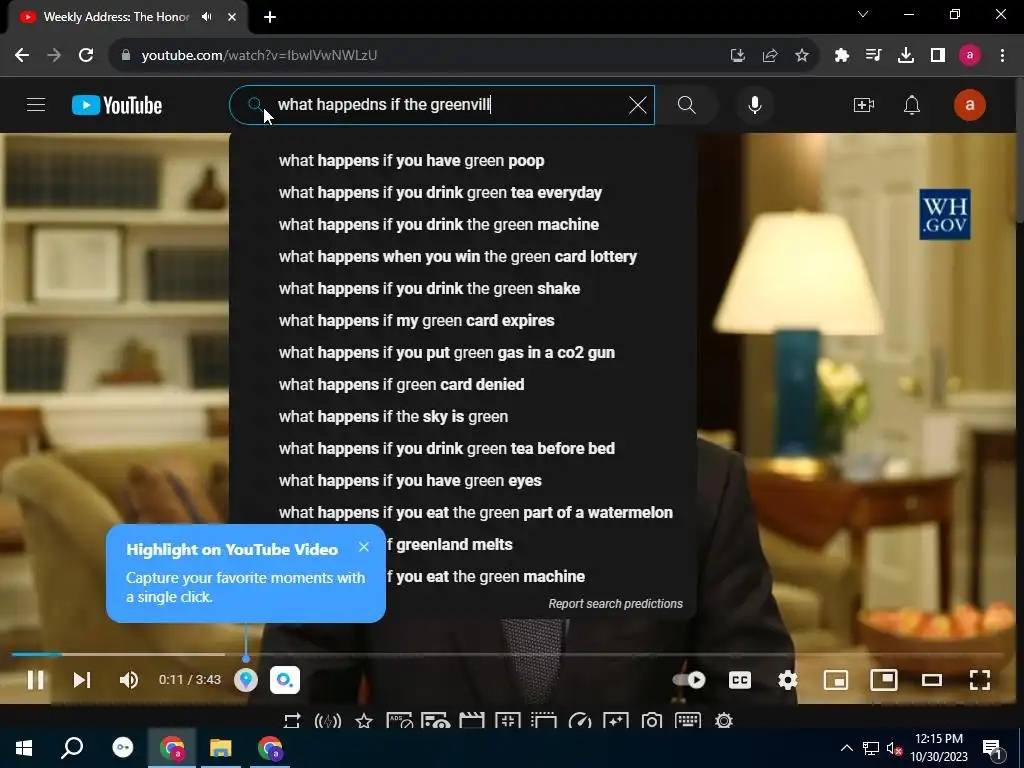This screenshot has height=768, width=1024.
Task: Toggle the autoplay switch
Action: (689, 680)
